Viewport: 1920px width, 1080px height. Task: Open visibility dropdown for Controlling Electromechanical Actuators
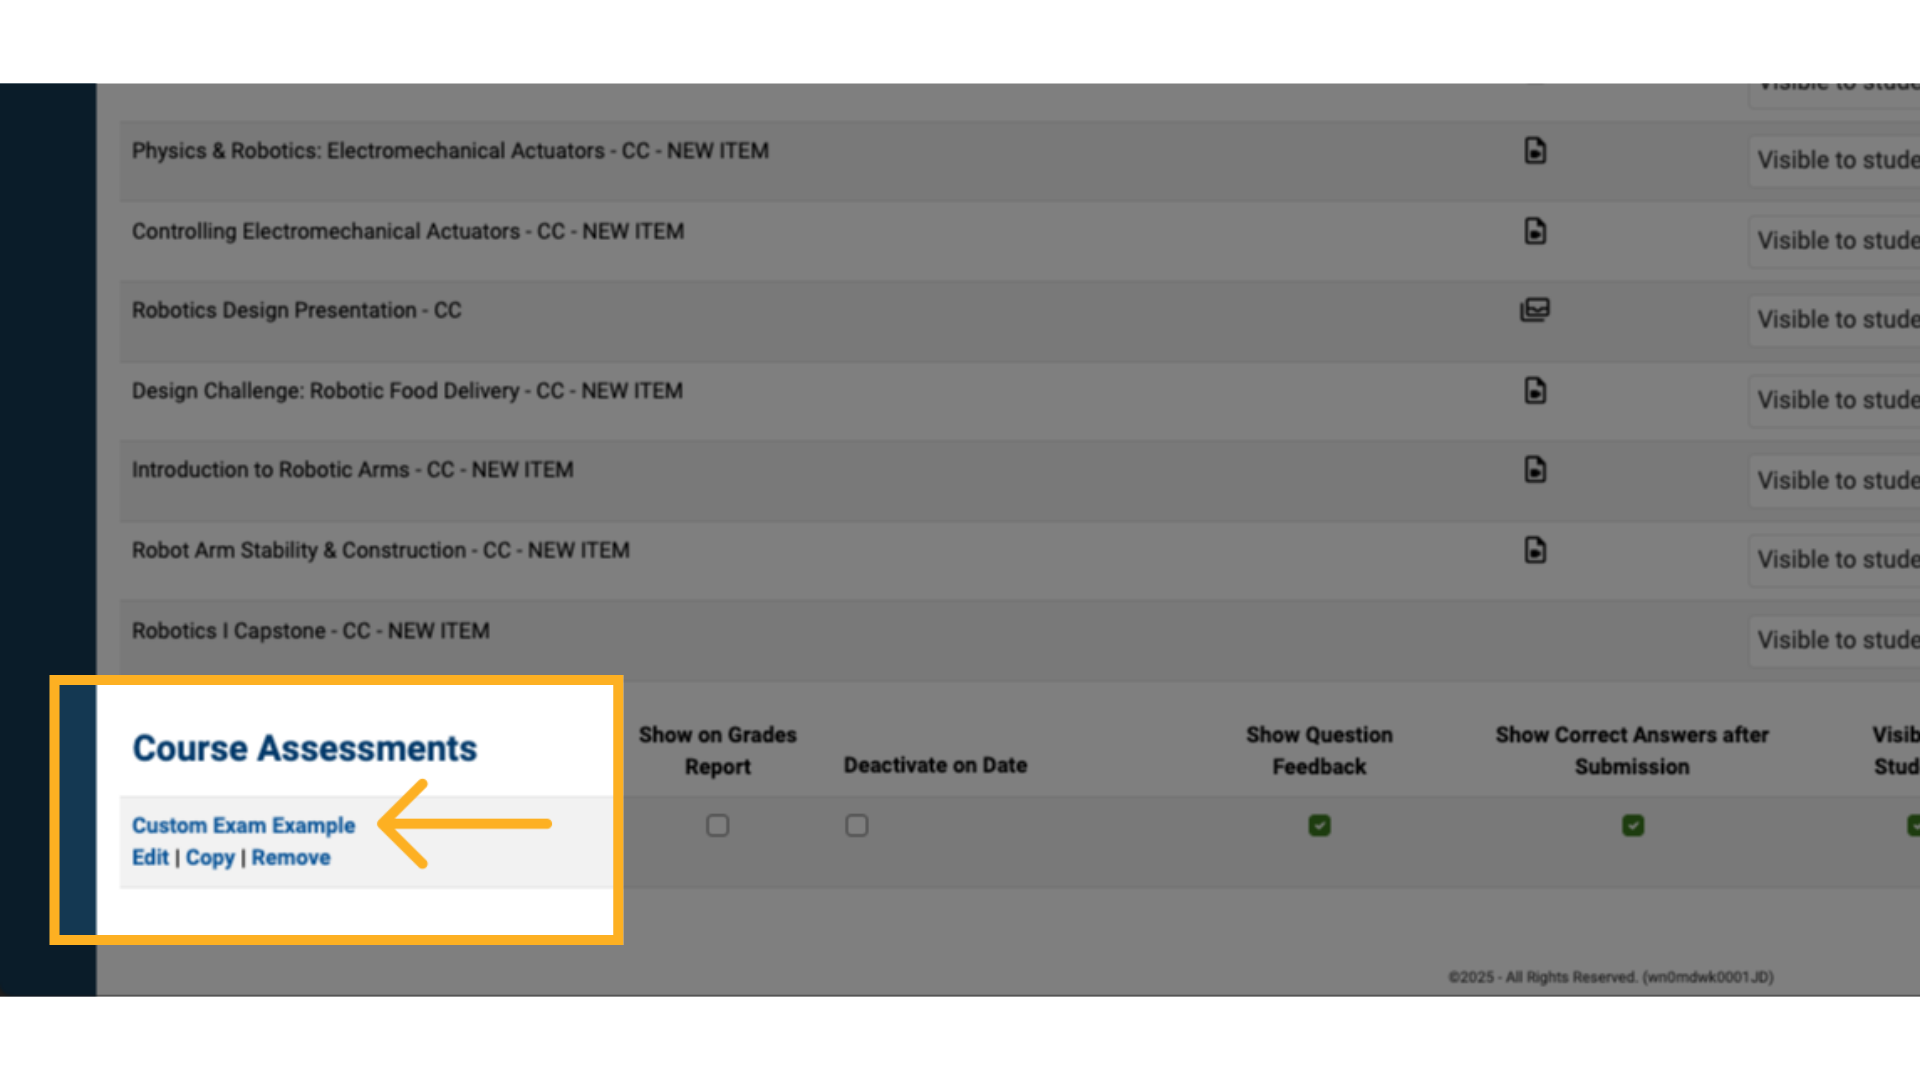tap(1834, 241)
